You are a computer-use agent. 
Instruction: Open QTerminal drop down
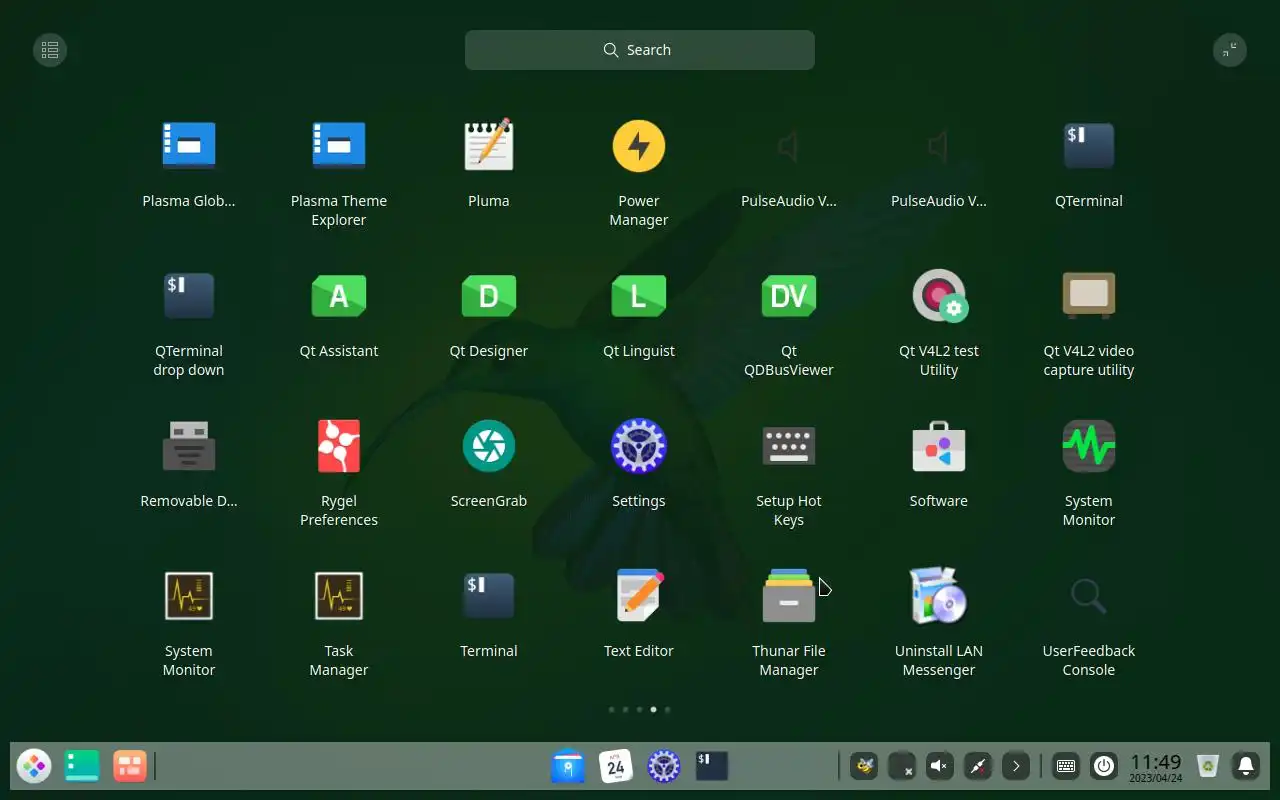pos(189,296)
